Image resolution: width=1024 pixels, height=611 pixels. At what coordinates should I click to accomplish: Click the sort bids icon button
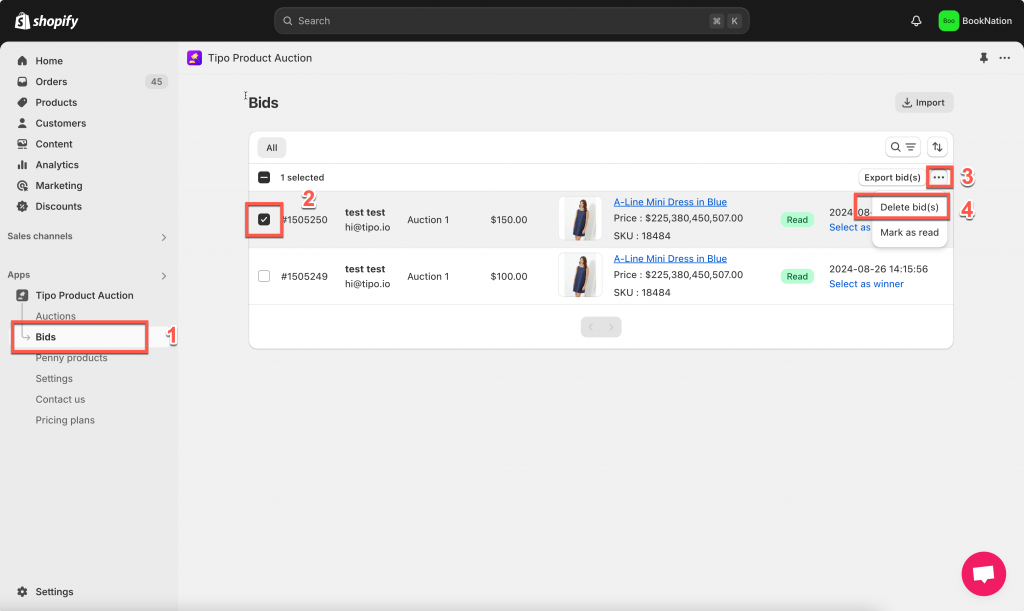click(937, 147)
